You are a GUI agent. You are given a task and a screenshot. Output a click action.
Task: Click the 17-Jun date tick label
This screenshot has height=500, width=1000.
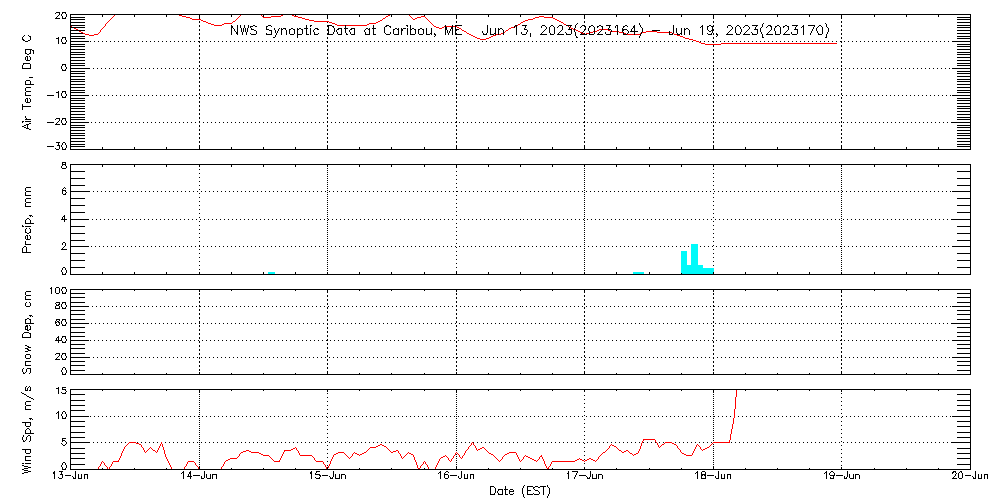pyautogui.click(x=585, y=477)
